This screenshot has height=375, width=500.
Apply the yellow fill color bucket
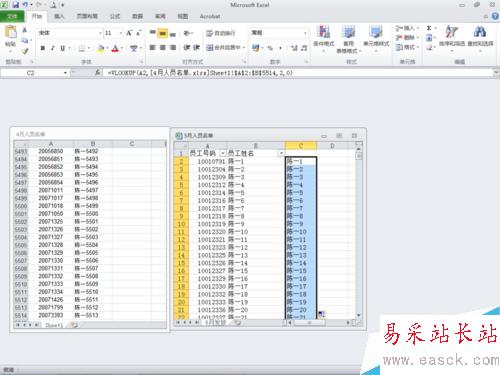101,49
